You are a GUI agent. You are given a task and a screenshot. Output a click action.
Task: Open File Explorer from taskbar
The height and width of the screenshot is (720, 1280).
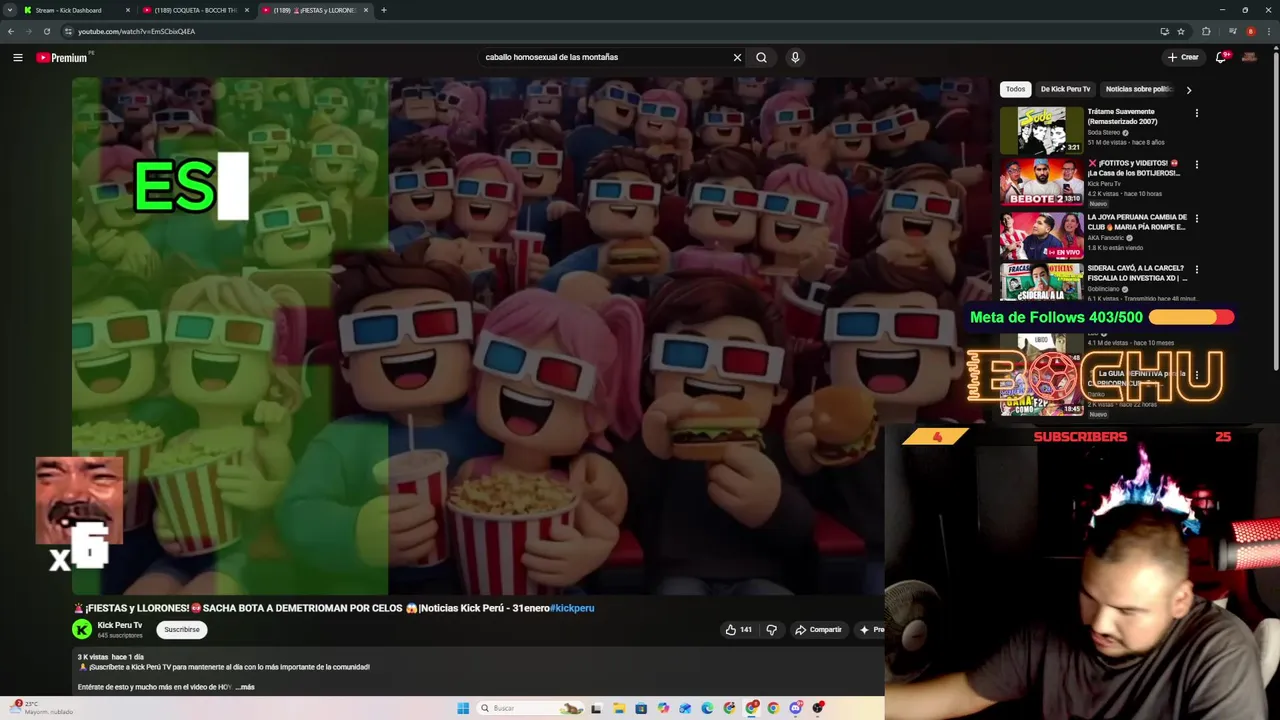(x=619, y=708)
